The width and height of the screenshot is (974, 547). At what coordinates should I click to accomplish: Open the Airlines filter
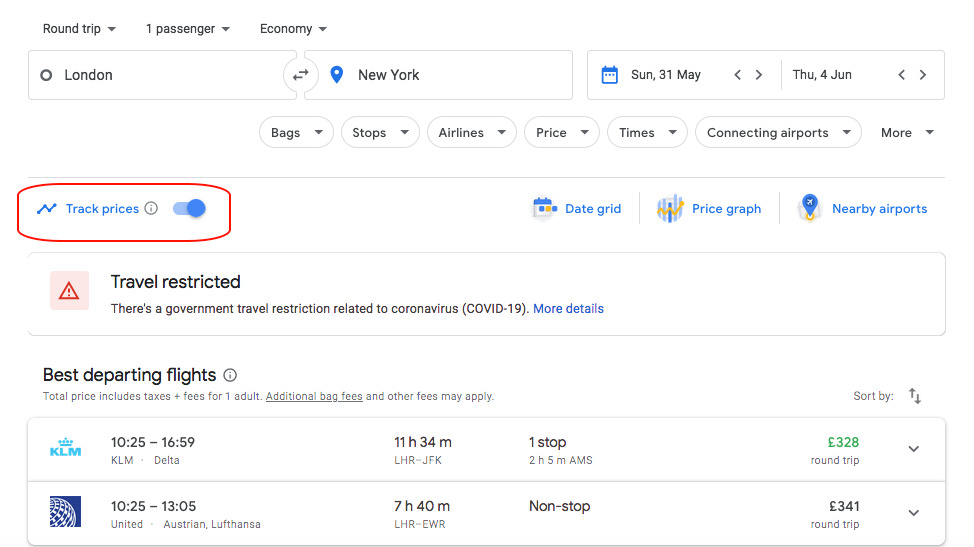pos(471,133)
